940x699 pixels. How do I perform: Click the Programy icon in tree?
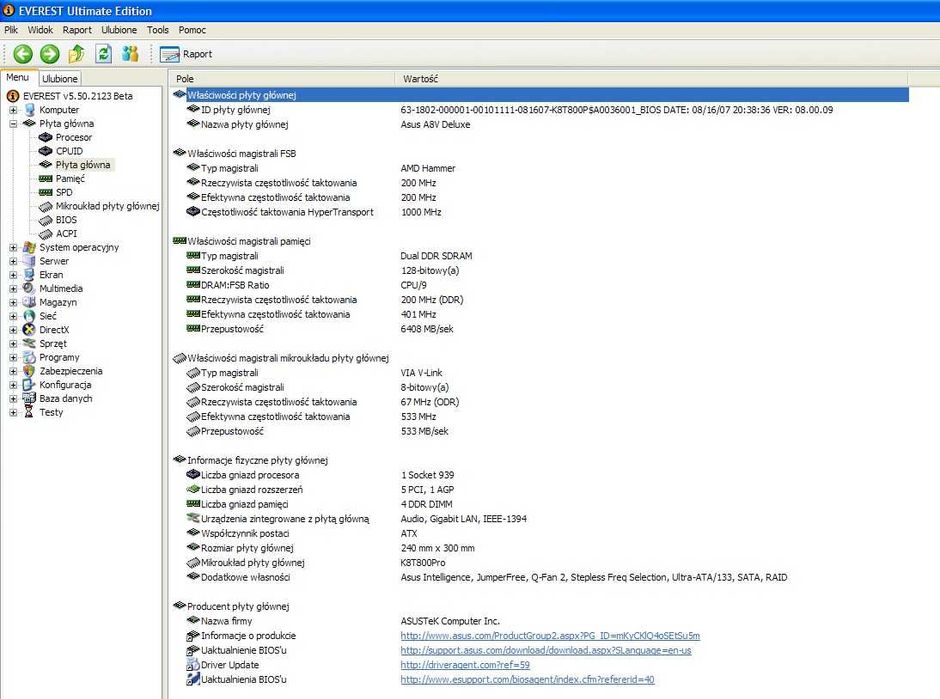29,357
